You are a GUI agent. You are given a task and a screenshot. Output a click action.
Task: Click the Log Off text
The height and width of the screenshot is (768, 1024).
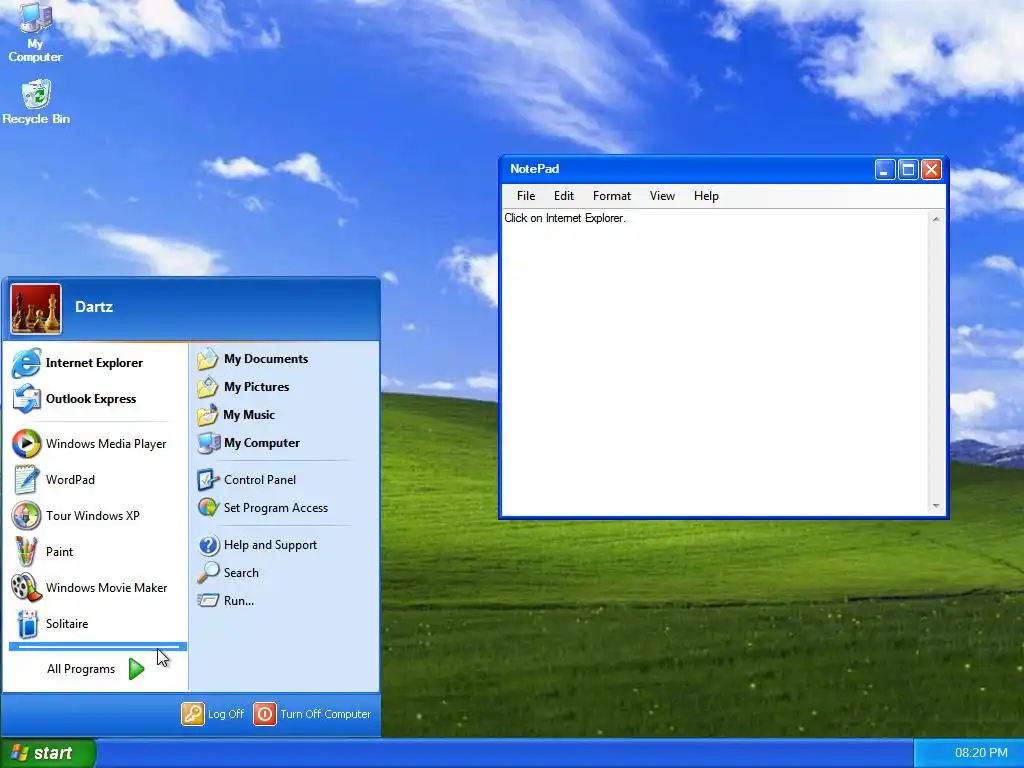[x=226, y=714]
